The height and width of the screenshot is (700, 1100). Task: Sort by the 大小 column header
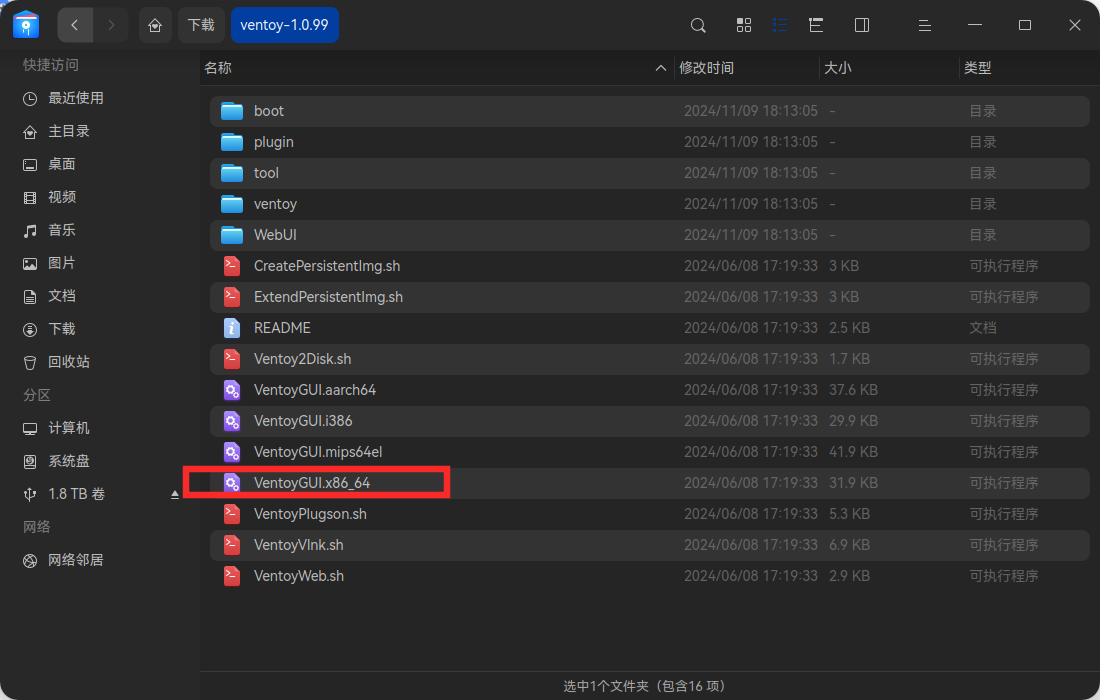click(x=837, y=68)
